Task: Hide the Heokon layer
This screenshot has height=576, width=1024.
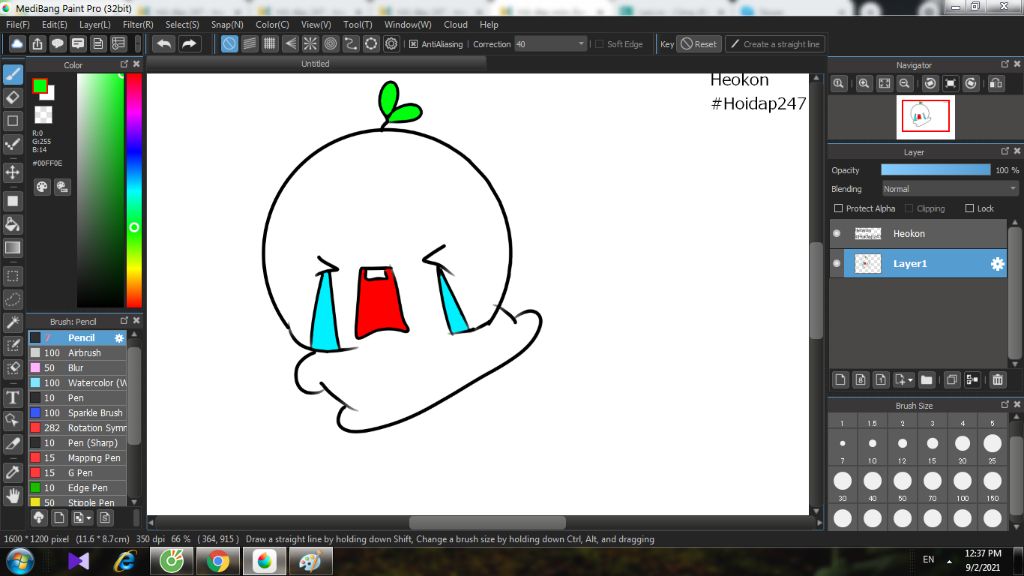Action: (837, 234)
